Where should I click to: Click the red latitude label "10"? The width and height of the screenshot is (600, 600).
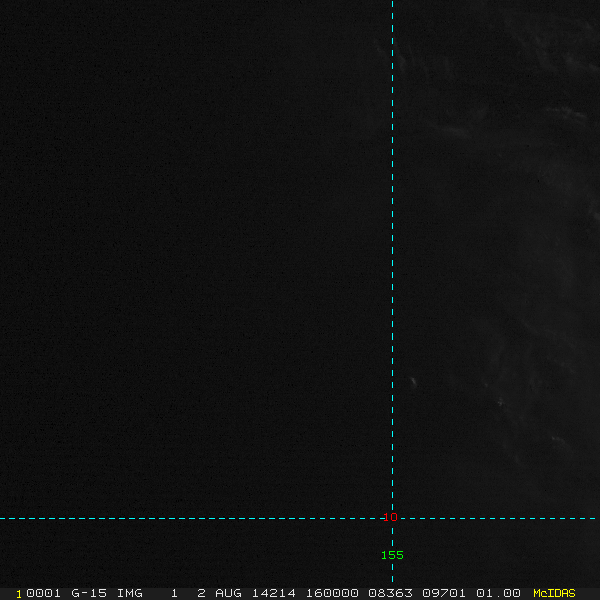point(390,517)
